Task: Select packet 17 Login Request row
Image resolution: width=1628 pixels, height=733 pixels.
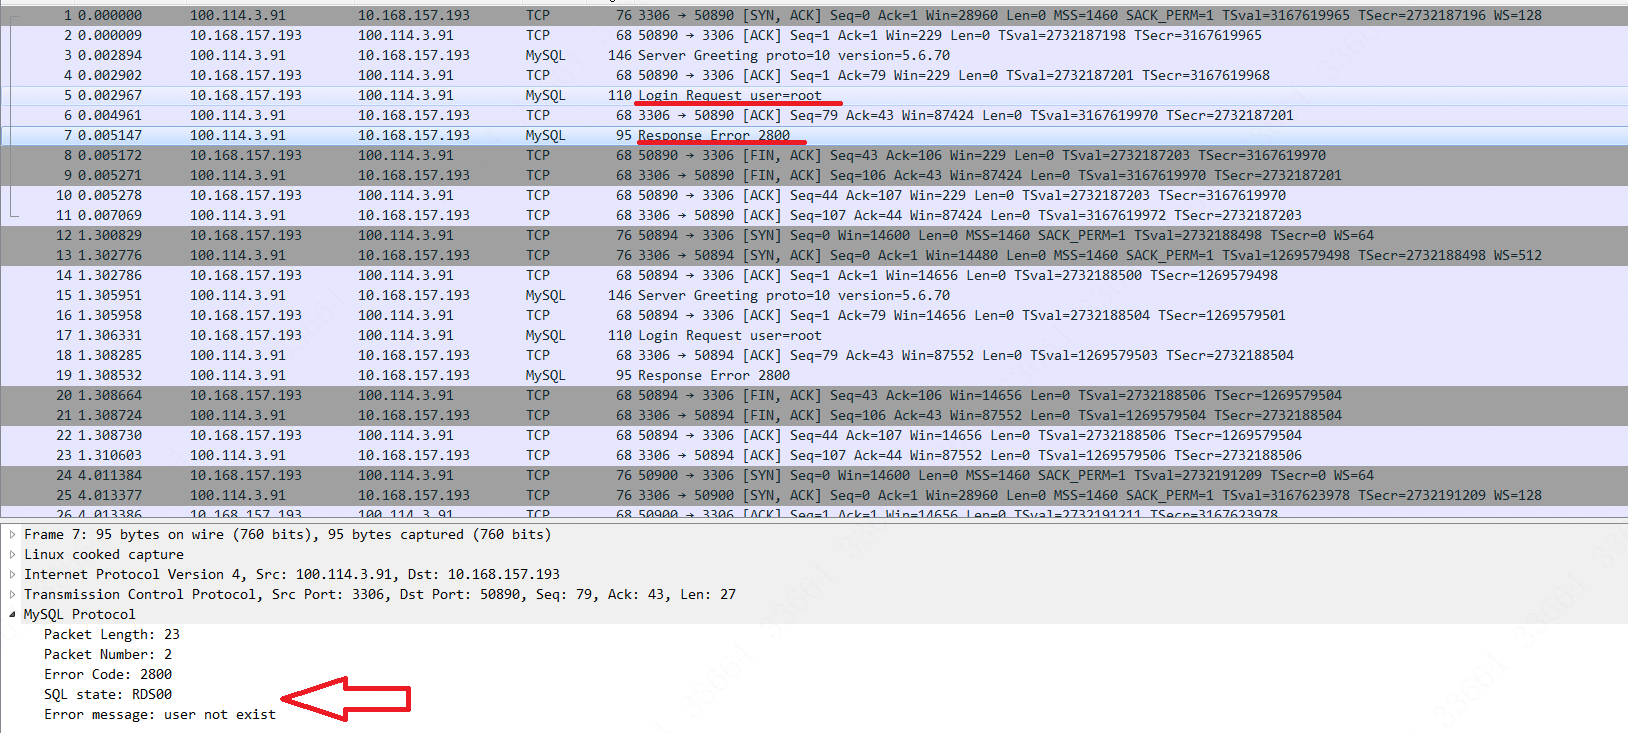Action: (814, 335)
